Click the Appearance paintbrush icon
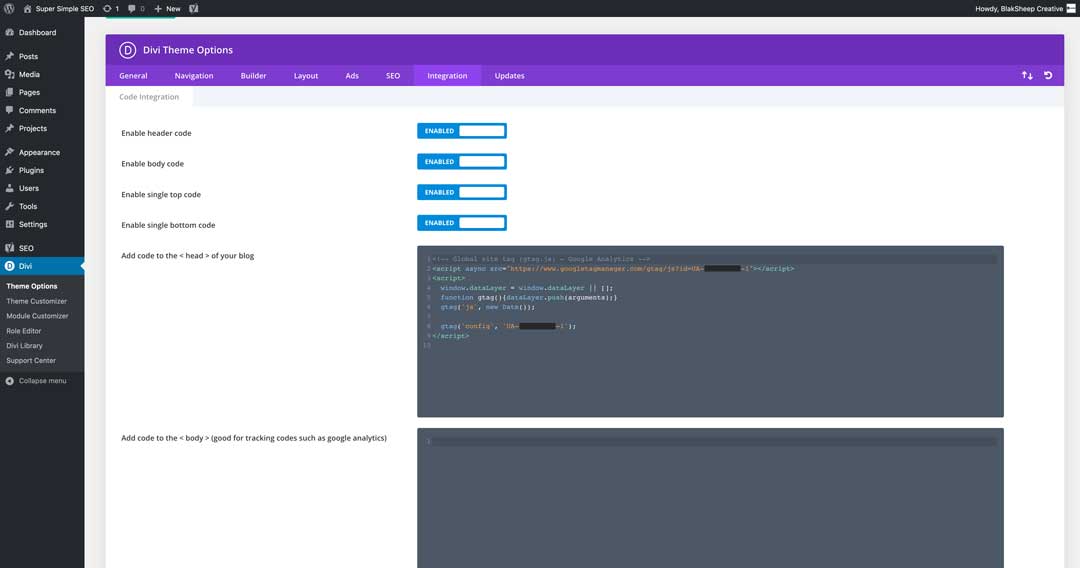1080x568 pixels. [10, 152]
